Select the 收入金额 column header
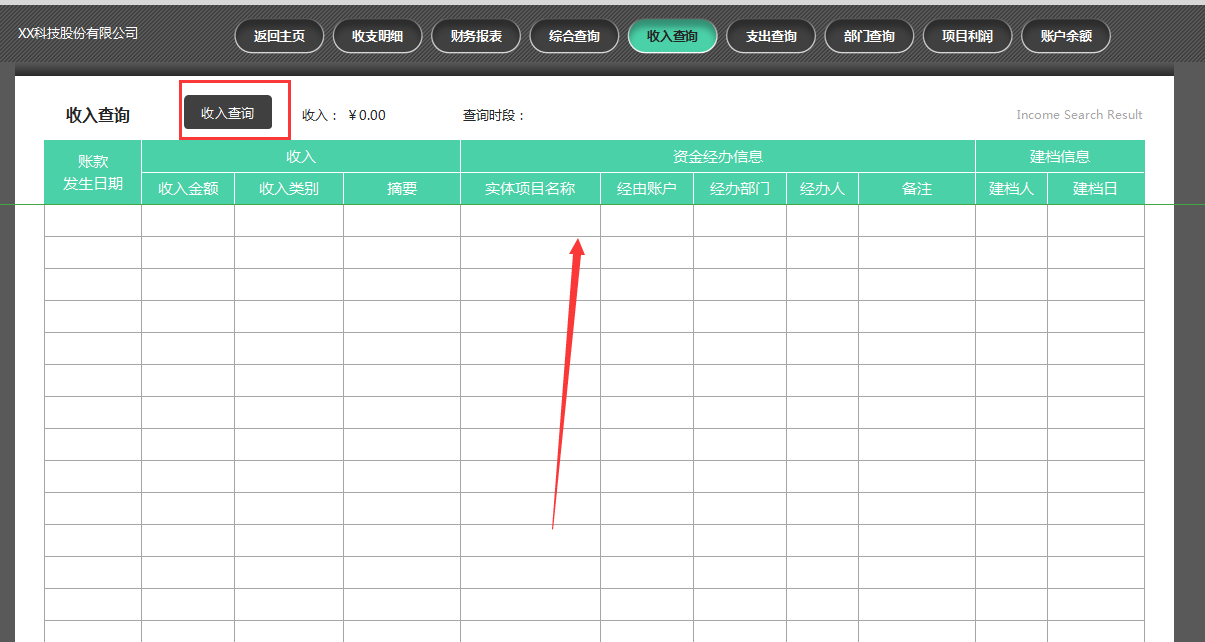This screenshot has width=1205, height=642. 187,188
